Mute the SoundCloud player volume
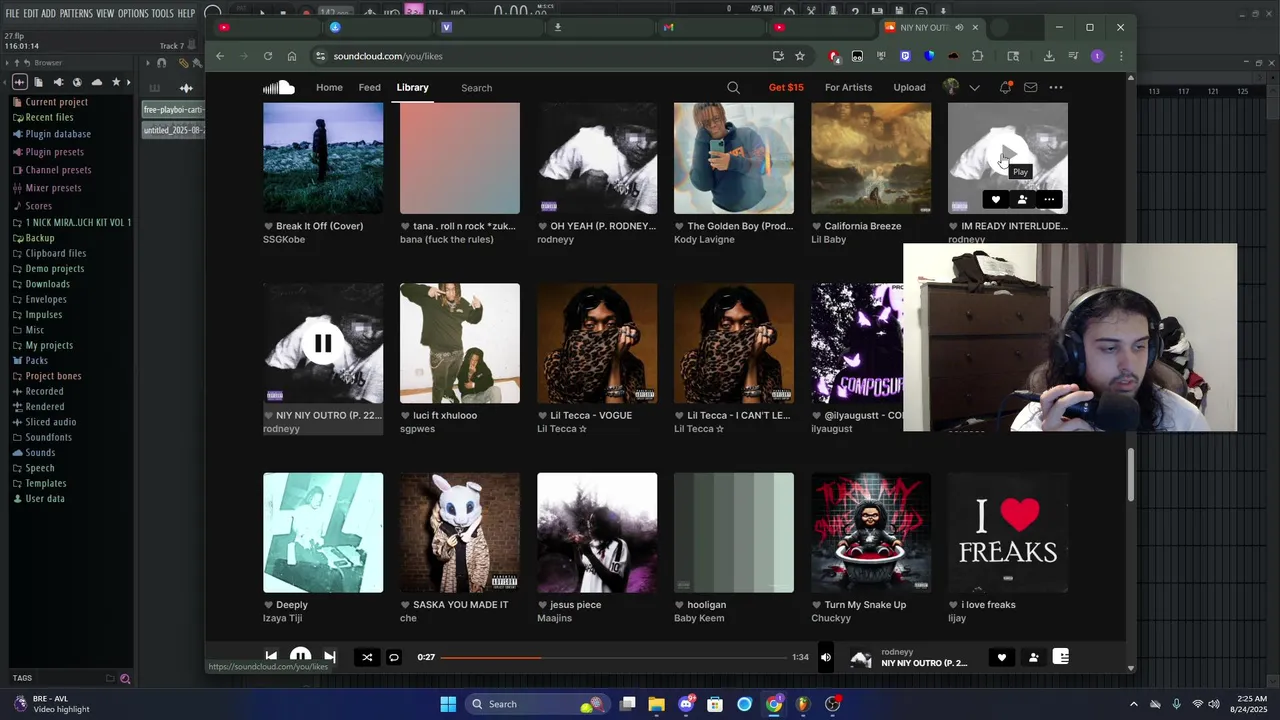The height and width of the screenshot is (720, 1280). [825, 657]
